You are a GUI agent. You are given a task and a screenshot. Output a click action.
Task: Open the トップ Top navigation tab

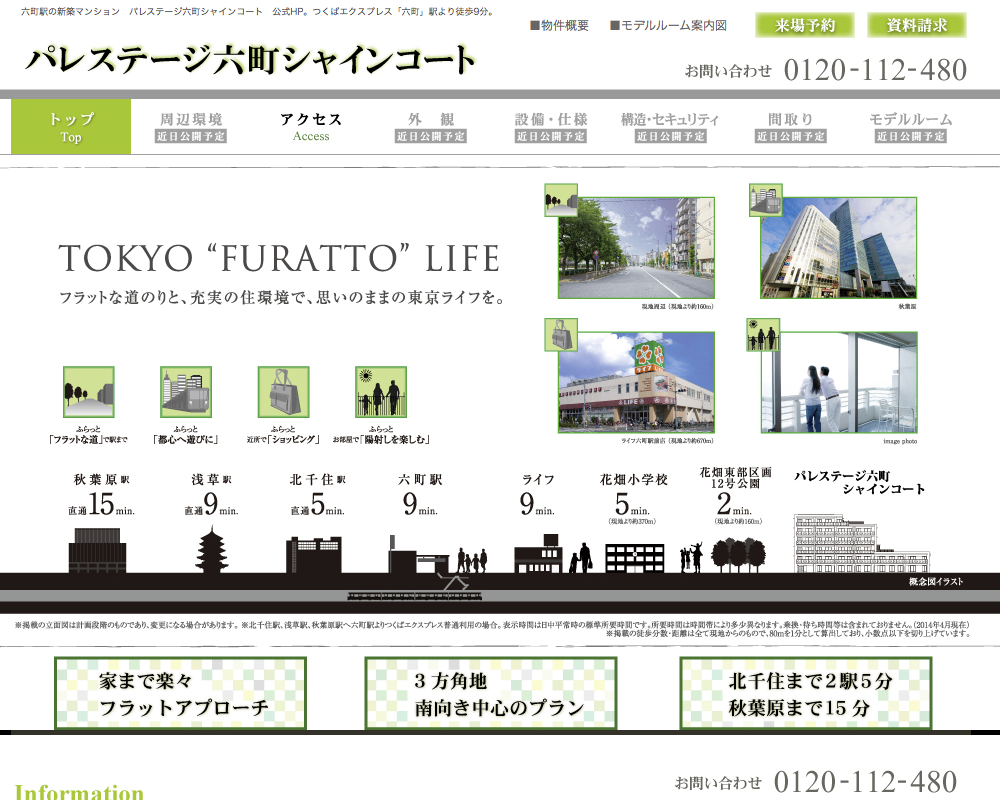pyautogui.click(x=71, y=127)
